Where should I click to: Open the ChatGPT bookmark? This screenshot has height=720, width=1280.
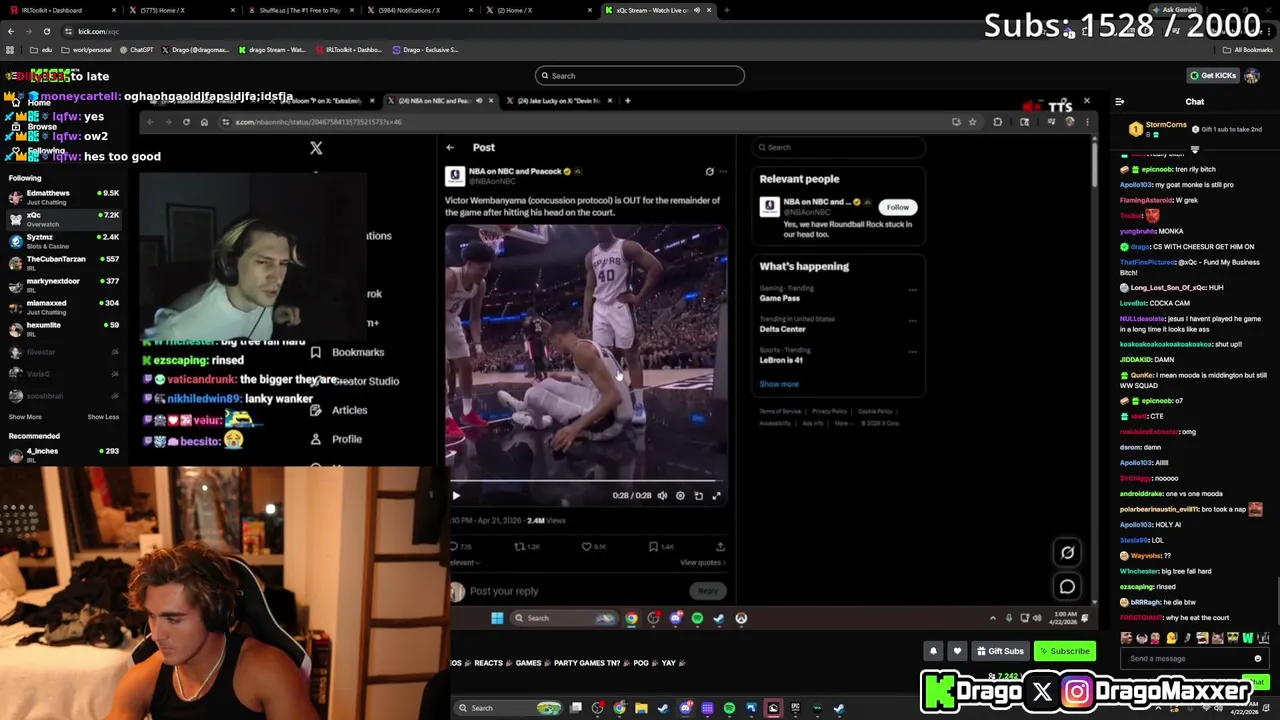point(137,50)
